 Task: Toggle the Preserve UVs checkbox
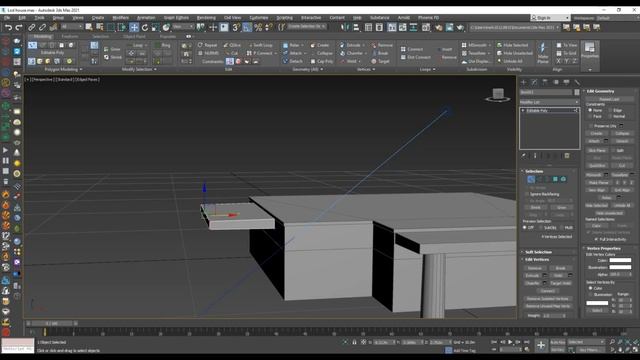click(x=590, y=126)
